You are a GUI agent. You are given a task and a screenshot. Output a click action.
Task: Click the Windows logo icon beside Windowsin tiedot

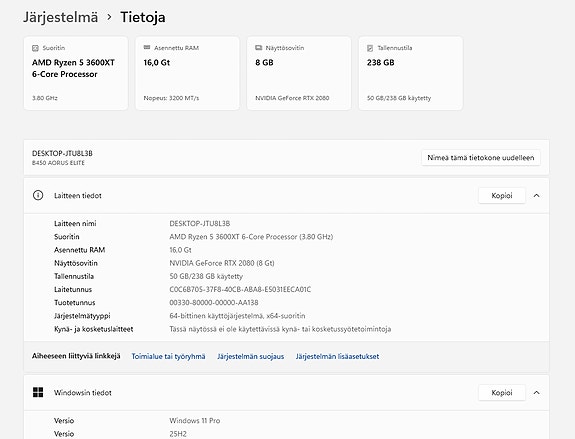click(38, 392)
